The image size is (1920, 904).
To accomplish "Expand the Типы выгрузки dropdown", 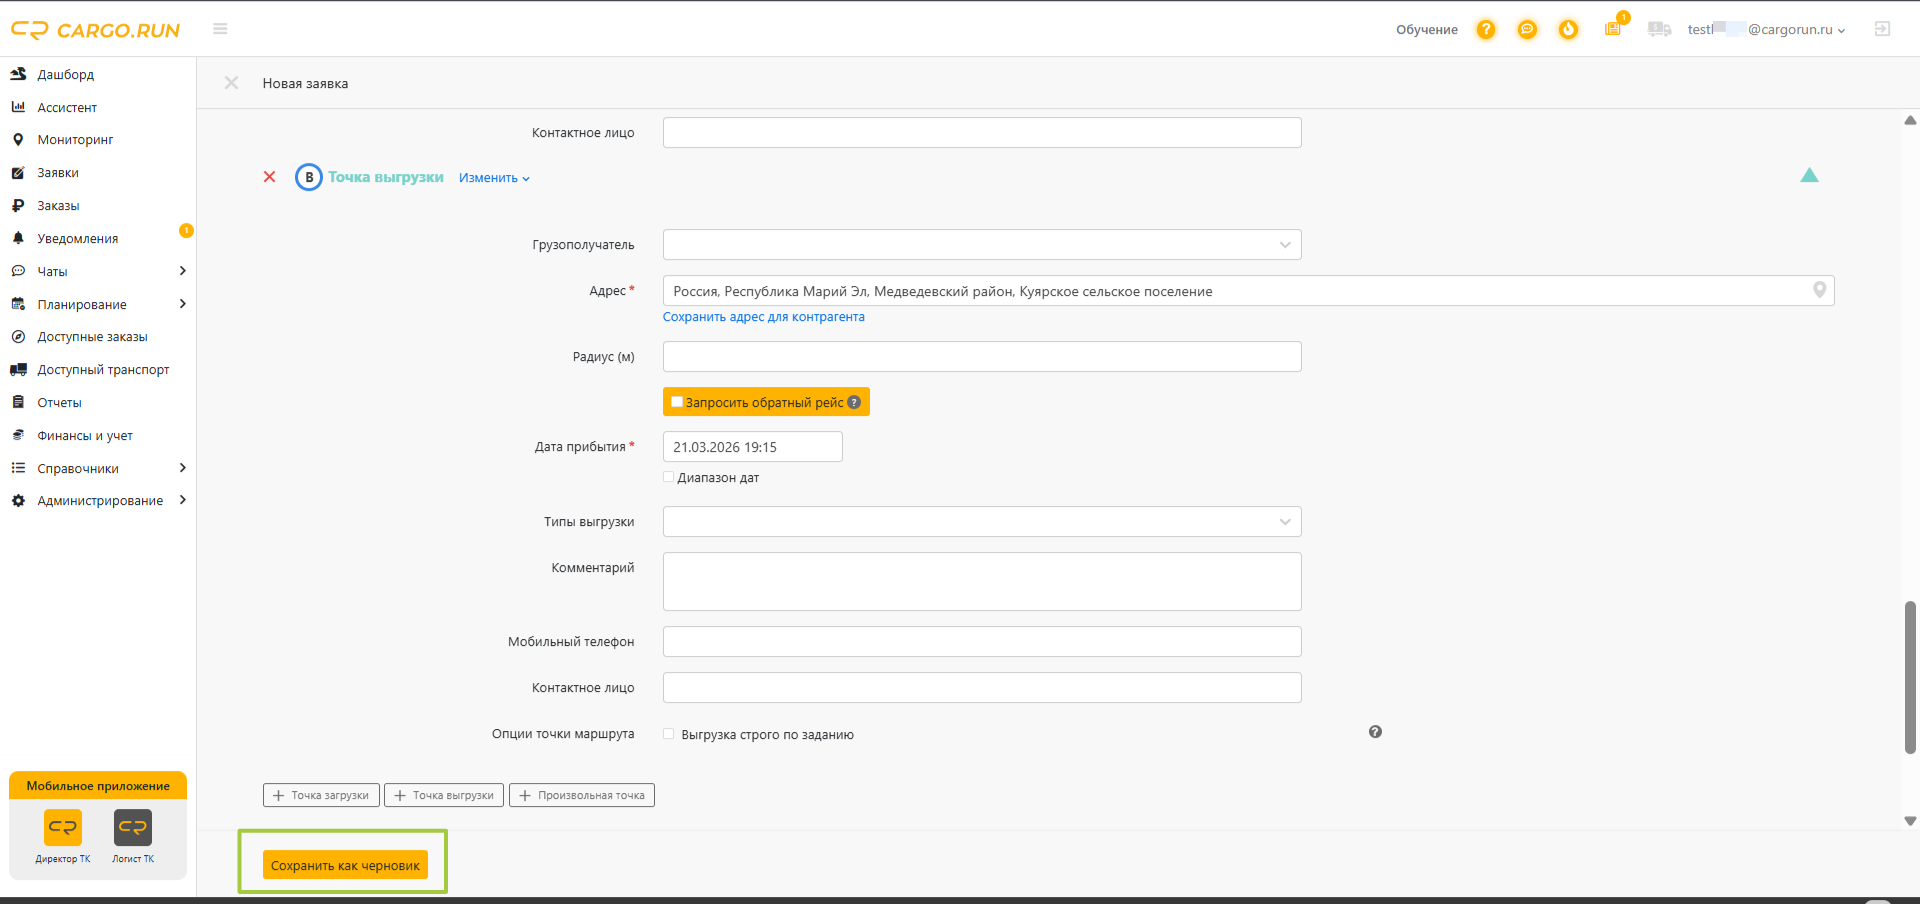I will (x=982, y=522).
